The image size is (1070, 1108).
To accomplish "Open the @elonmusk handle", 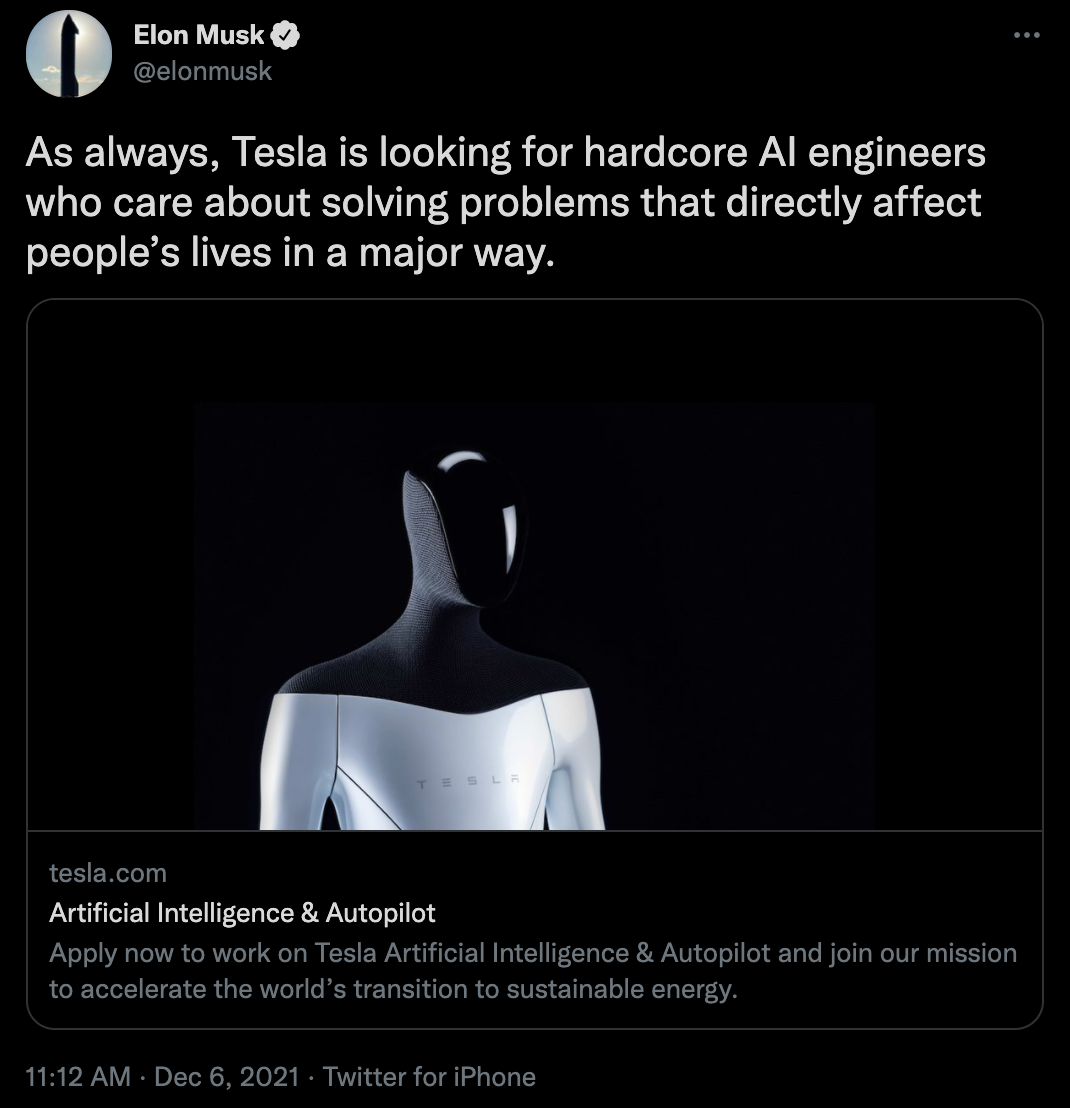I will (200, 70).
